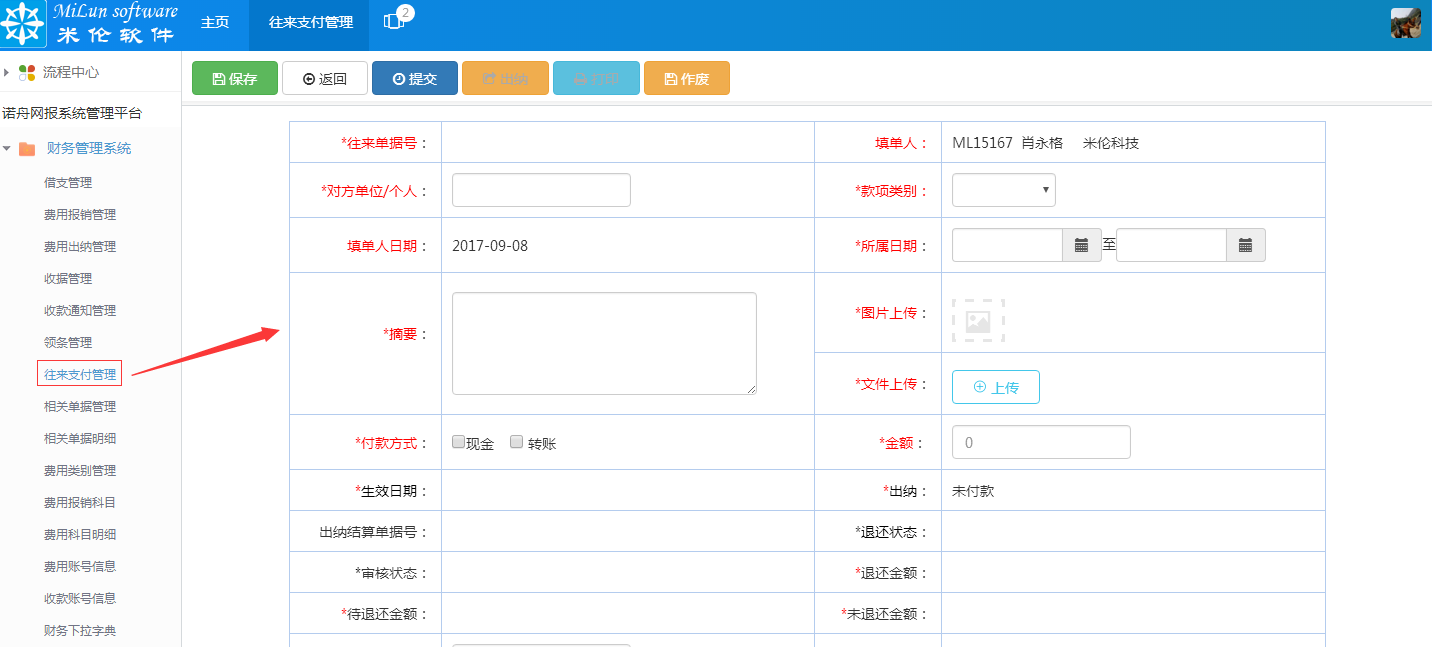Click the 上传 file upload button
The width and height of the screenshot is (1432, 647).
click(x=995, y=386)
